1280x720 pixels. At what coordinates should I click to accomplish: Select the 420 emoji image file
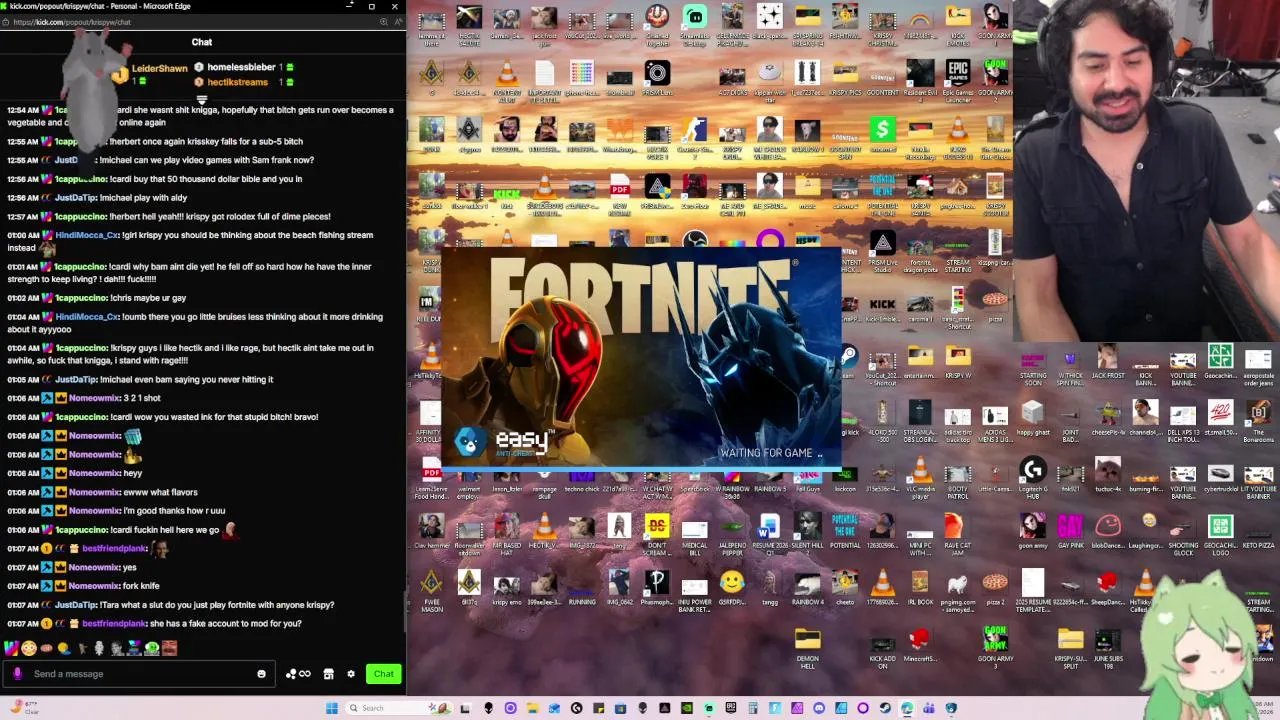pos(1220,419)
